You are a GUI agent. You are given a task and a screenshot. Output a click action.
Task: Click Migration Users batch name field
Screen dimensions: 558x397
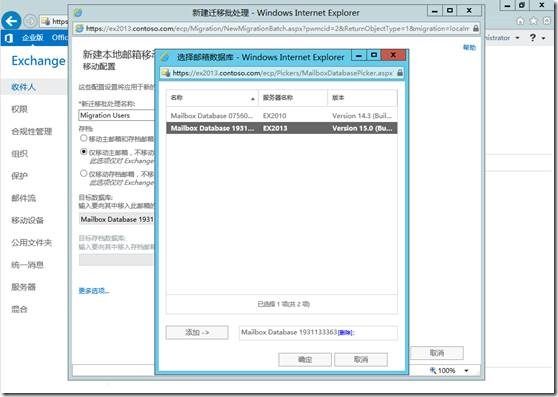click(117, 115)
